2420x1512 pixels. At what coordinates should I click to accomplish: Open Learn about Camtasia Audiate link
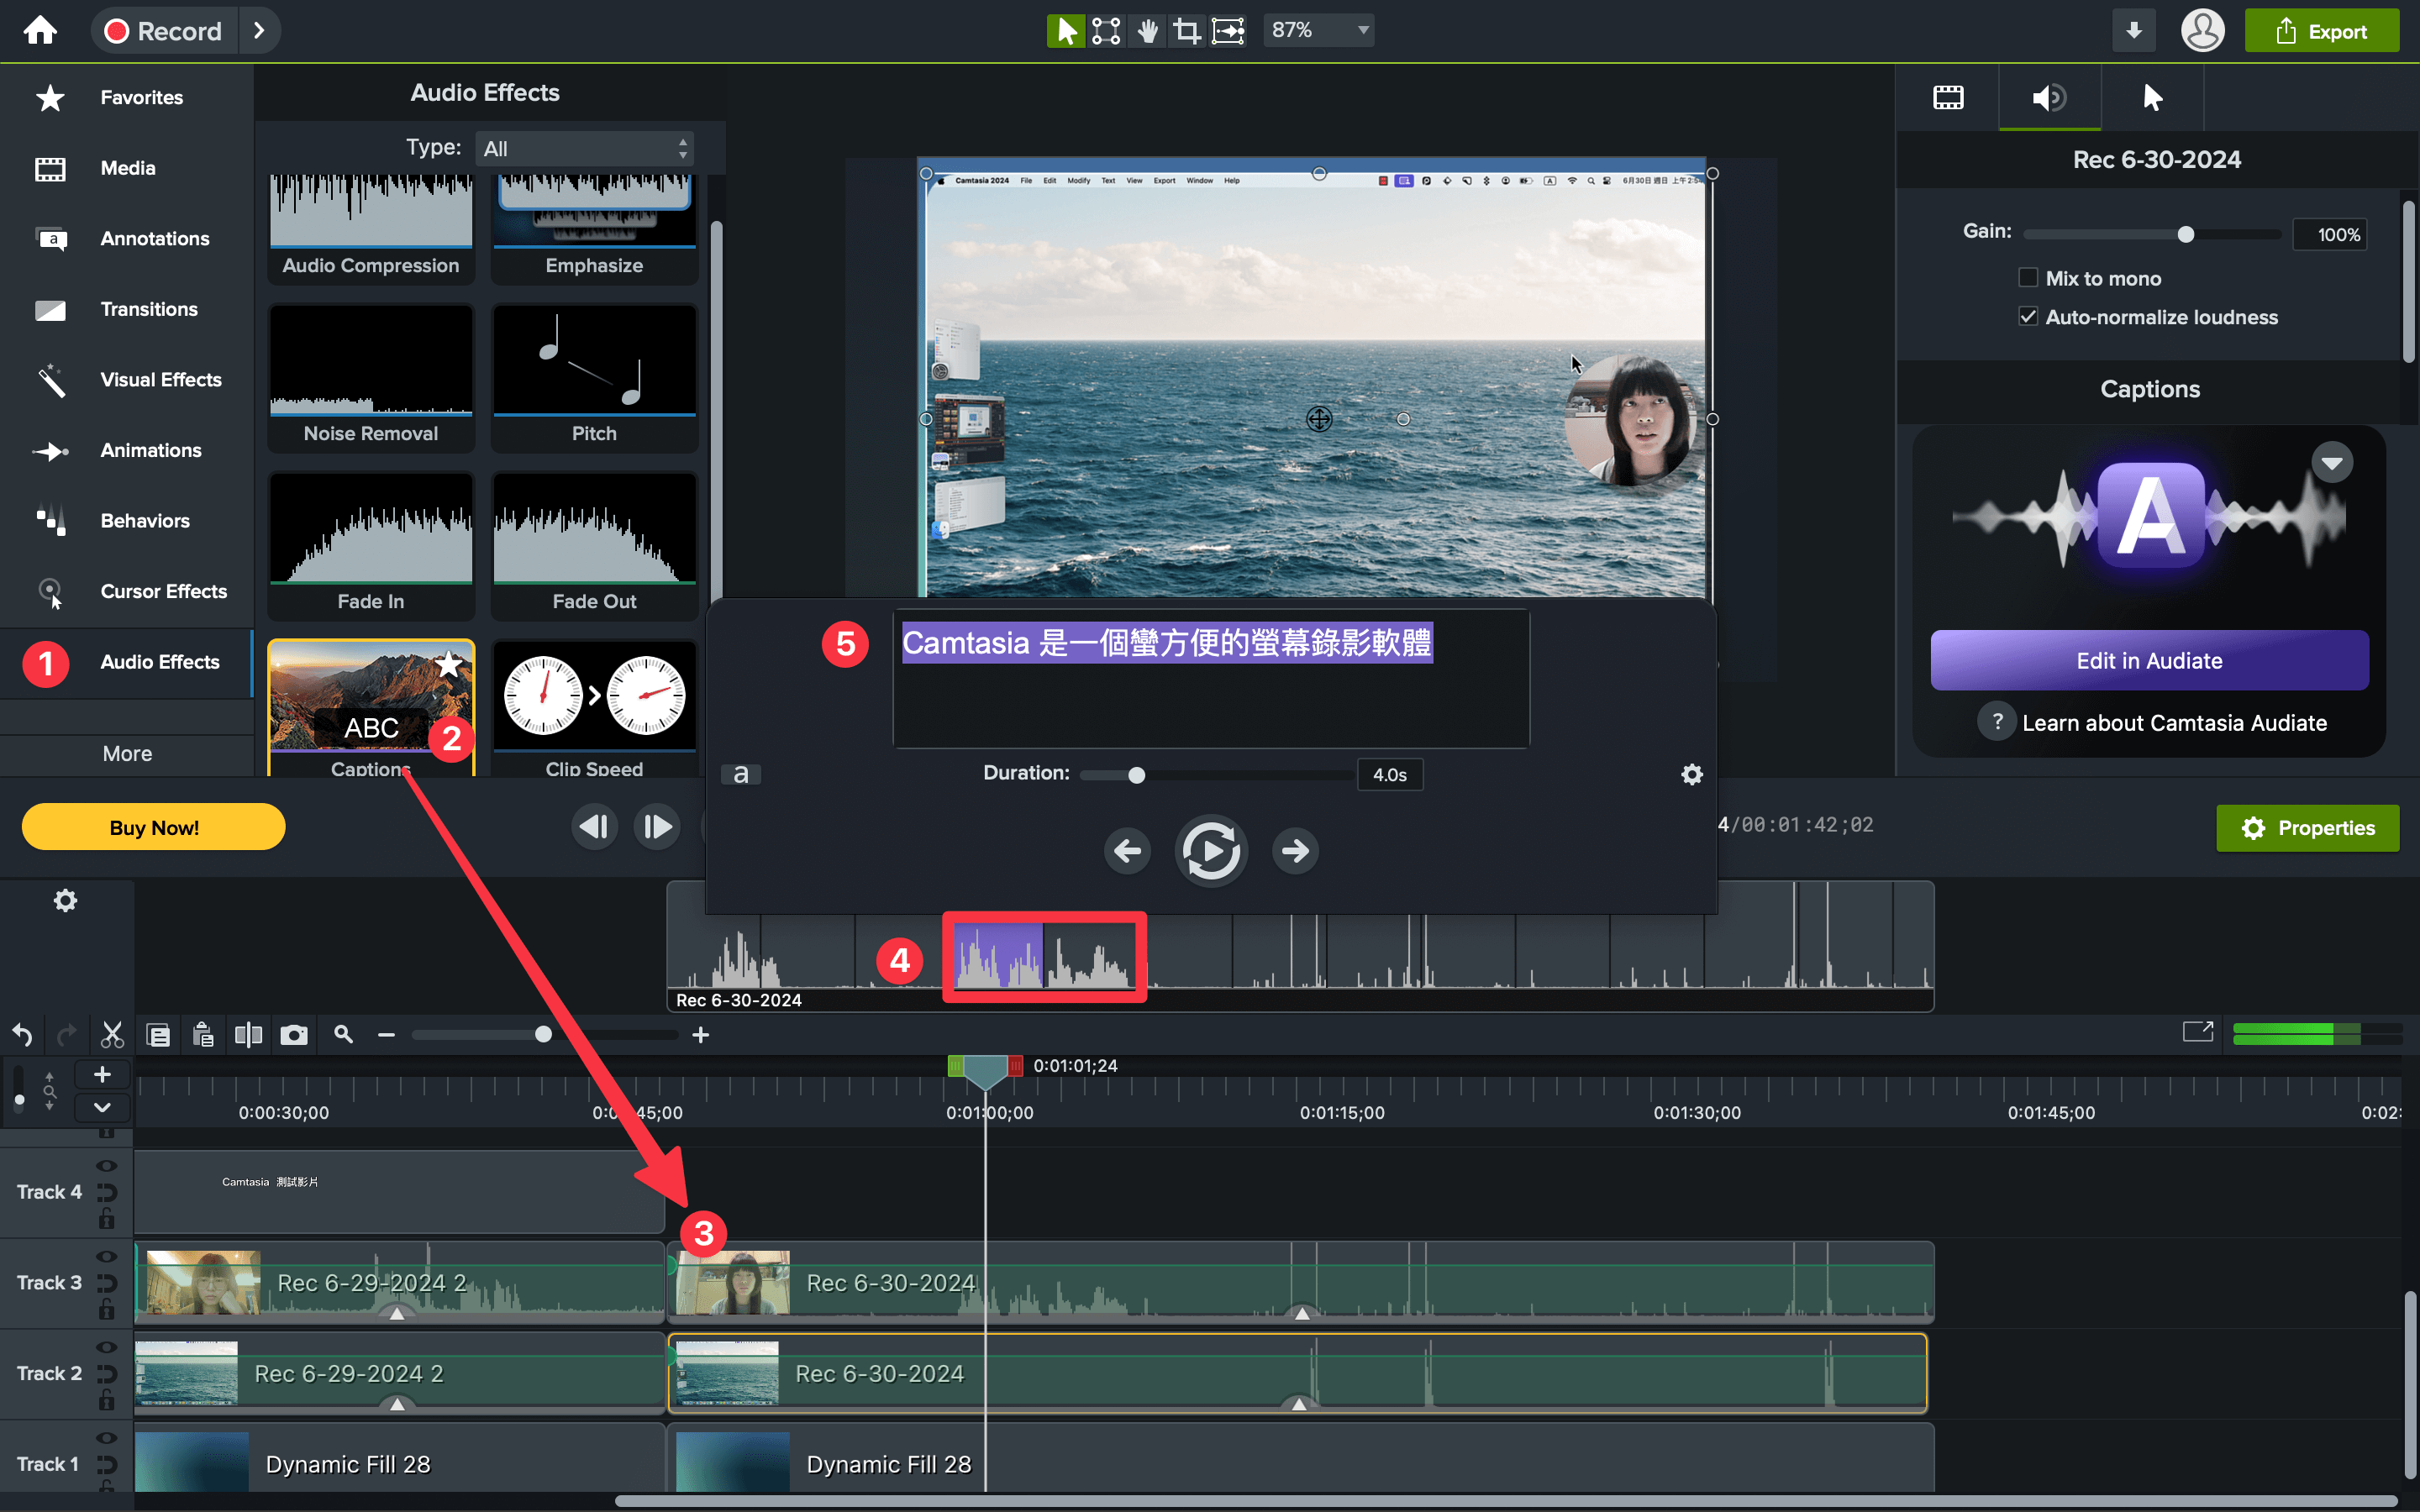[2173, 722]
